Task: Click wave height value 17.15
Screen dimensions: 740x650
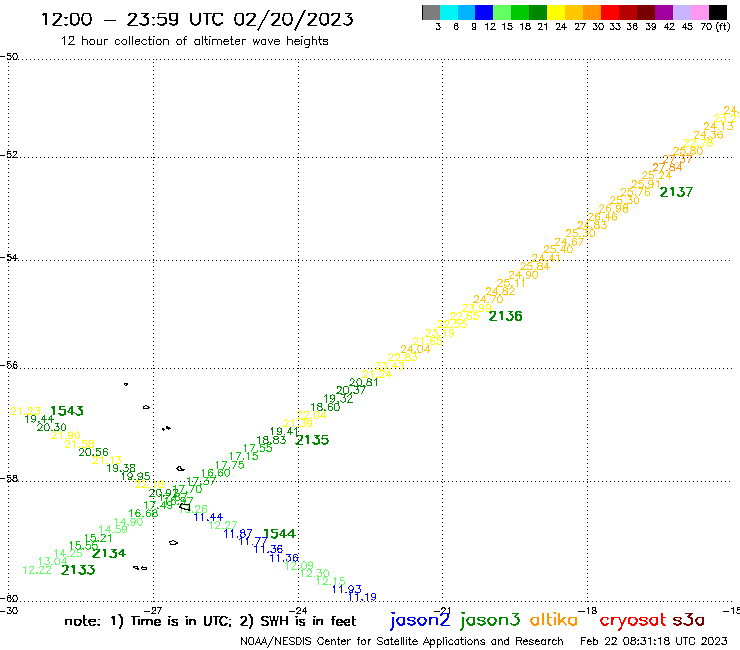Action: tap(244, 456)
